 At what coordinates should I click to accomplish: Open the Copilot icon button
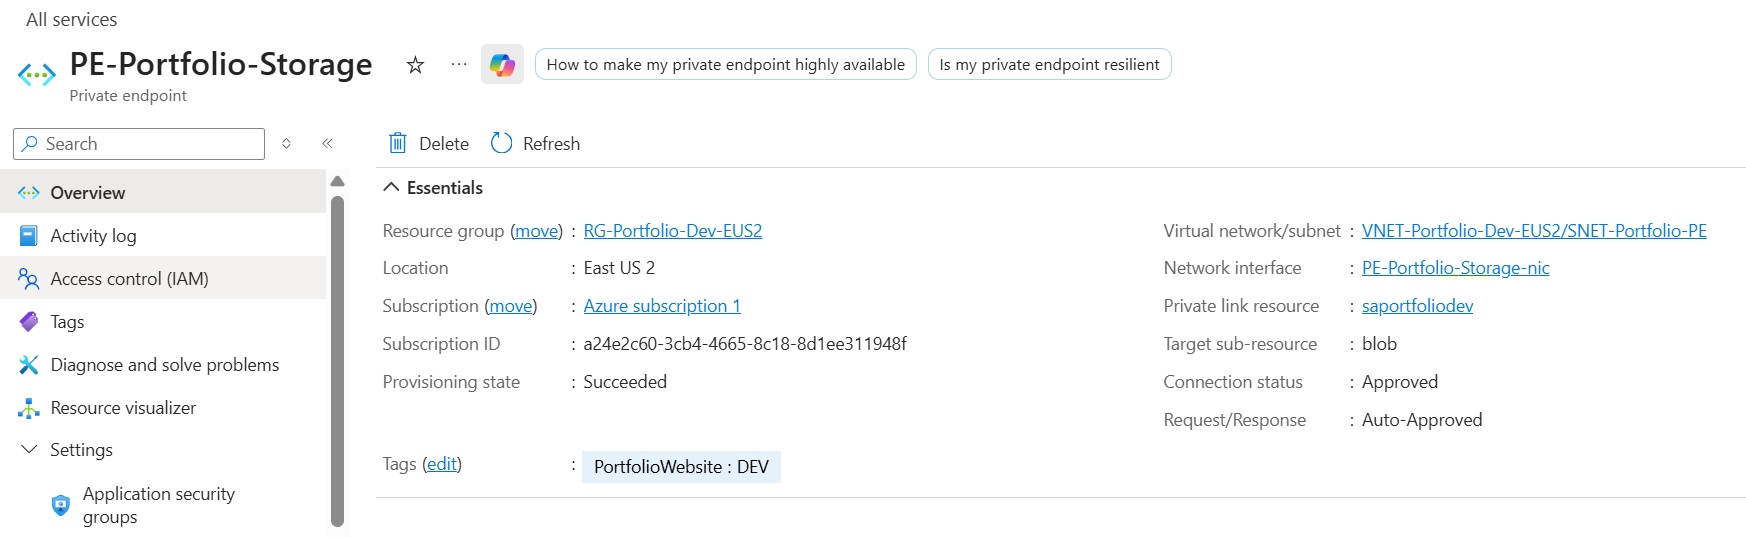502,65
